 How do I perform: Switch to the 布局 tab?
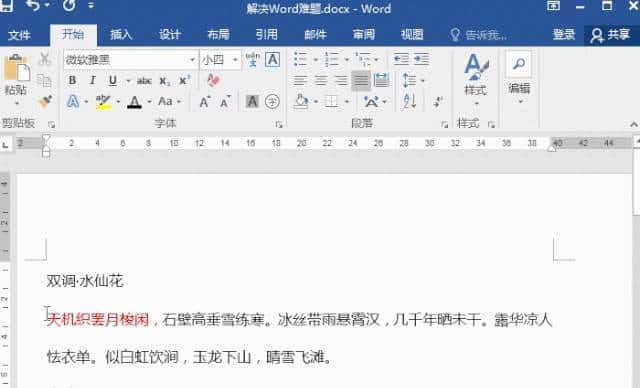click(218, 35)
